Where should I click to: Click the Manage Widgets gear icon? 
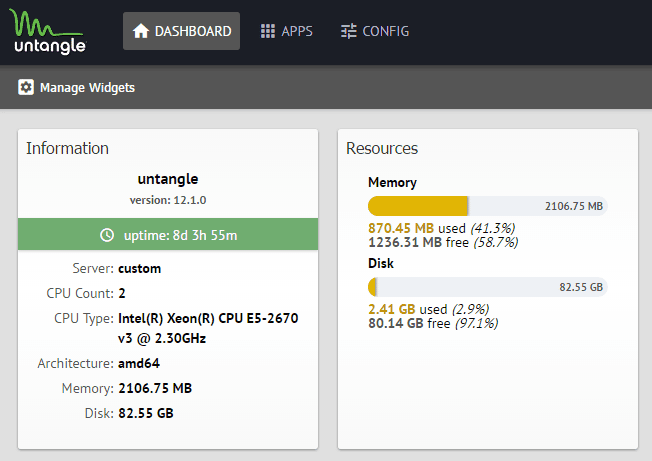26,88
